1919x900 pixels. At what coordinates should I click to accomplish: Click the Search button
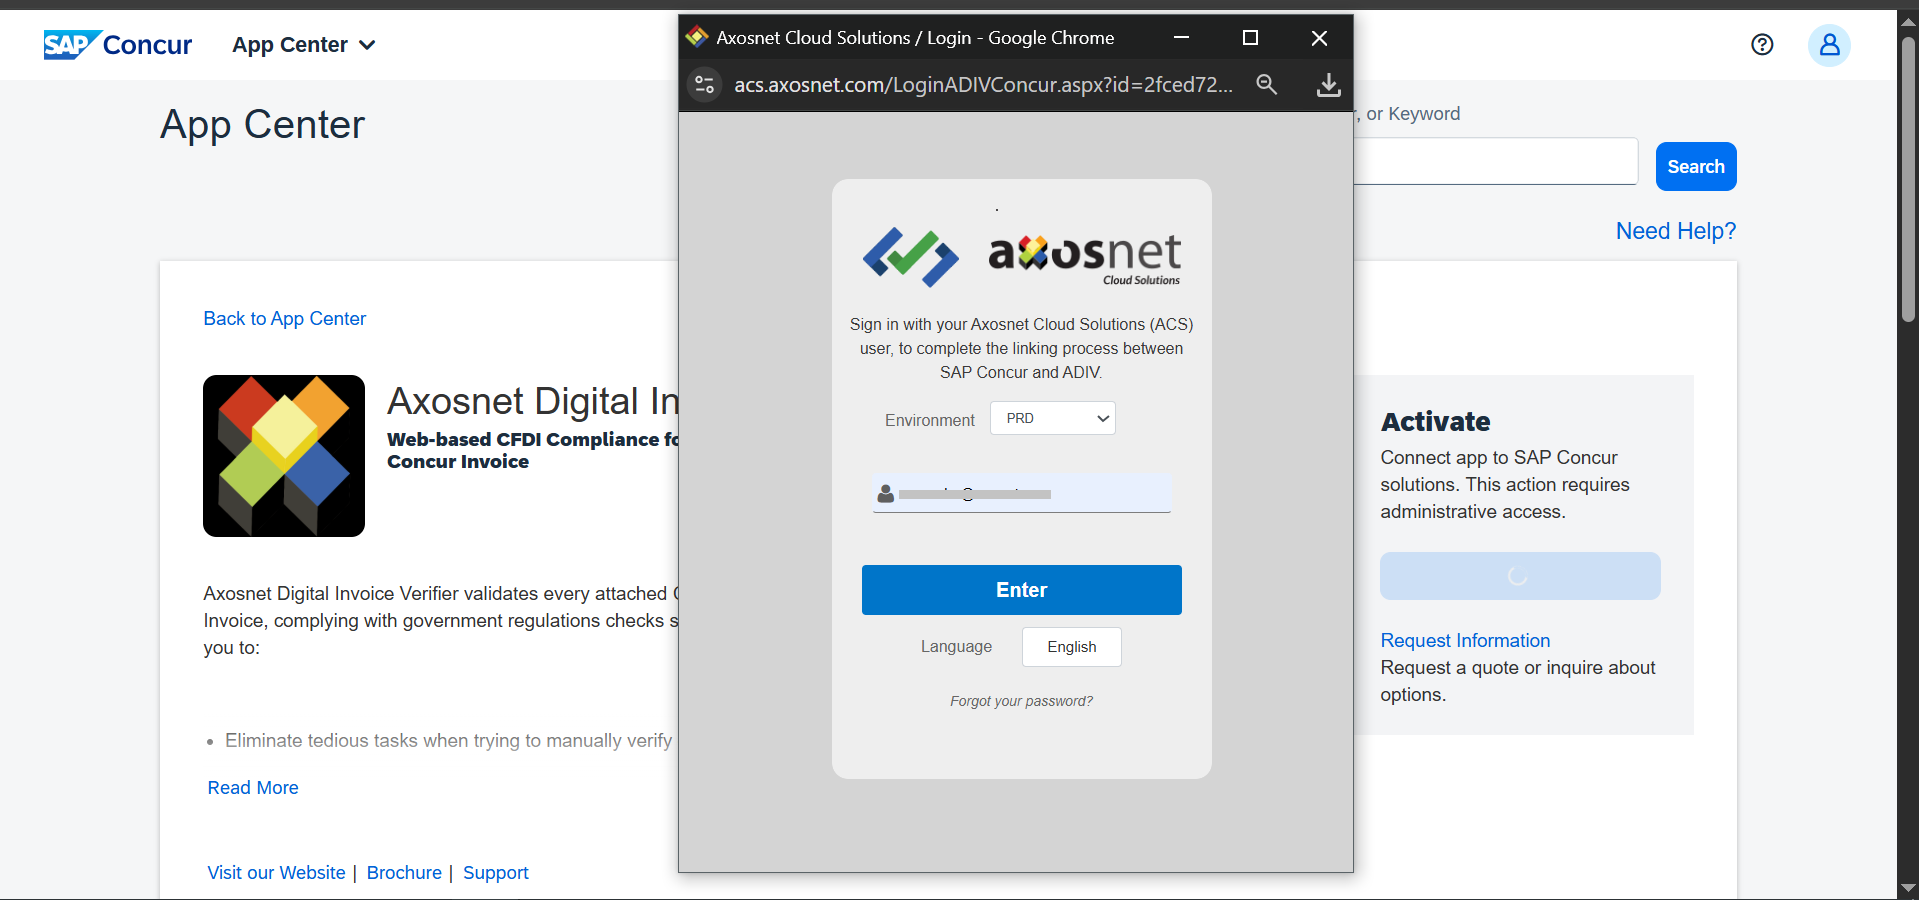pyautogui.click(x=1695, y=167)
